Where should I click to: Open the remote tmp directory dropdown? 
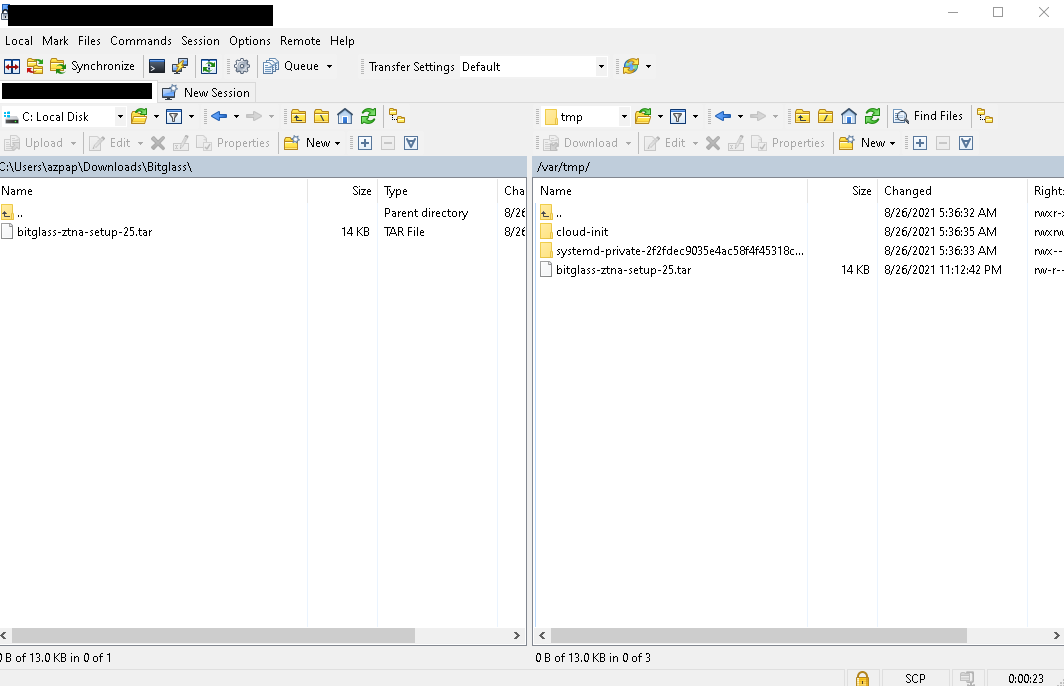[624, 117]
